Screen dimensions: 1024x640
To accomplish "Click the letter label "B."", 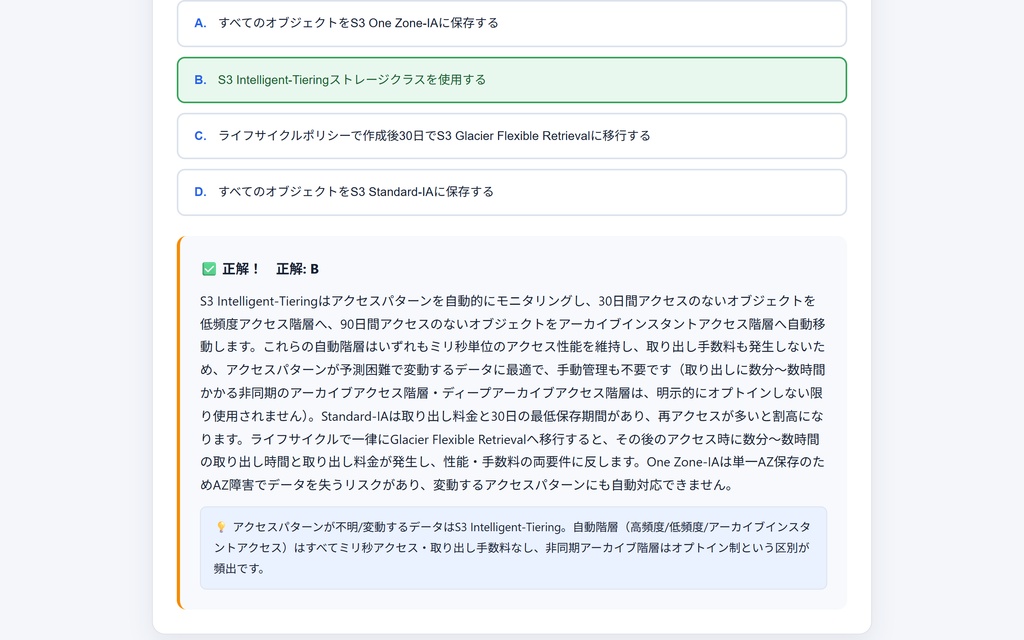I will pyautogui.click(x=200, y=80).
